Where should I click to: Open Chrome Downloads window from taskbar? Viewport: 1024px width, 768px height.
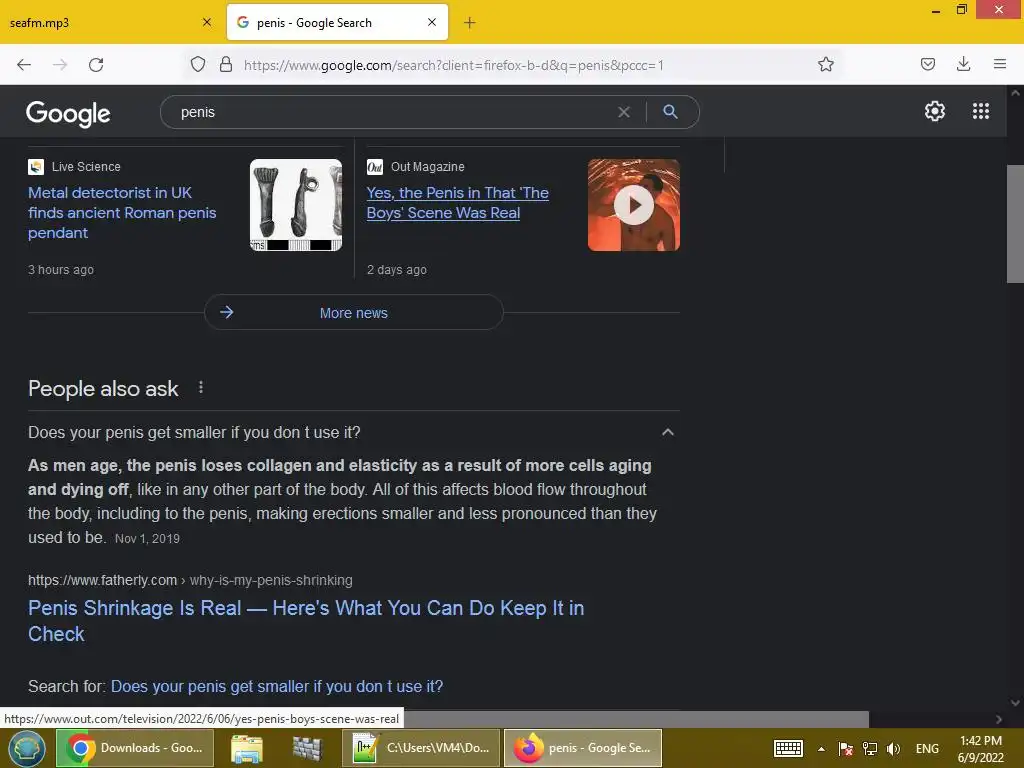(135, 748)
